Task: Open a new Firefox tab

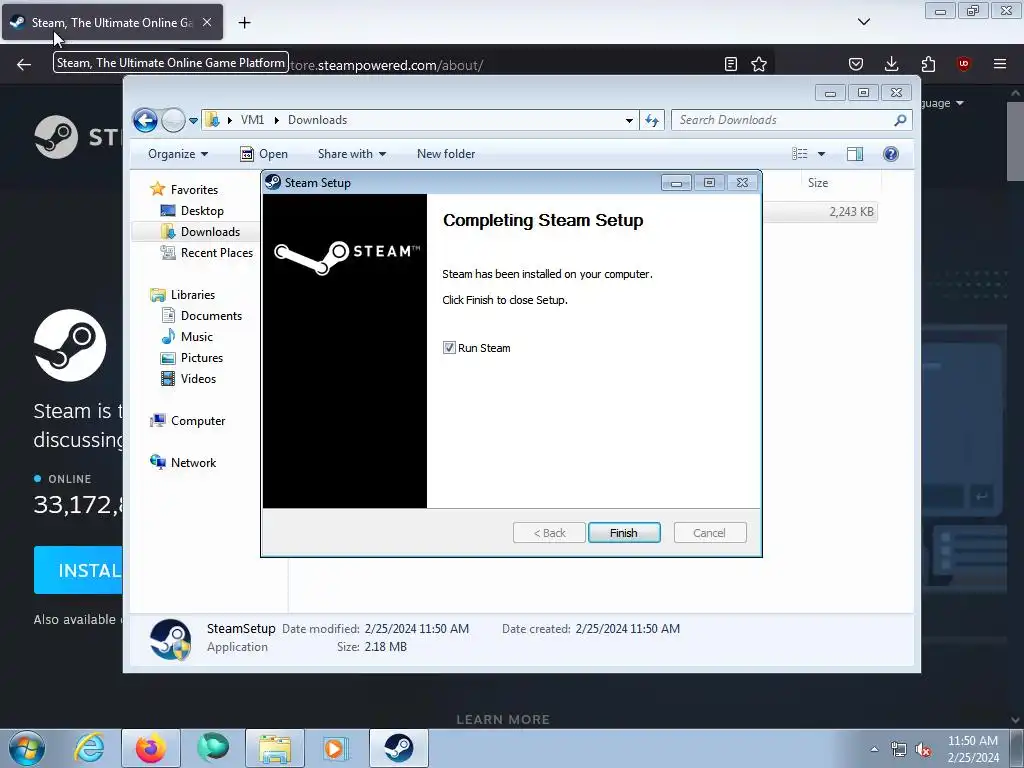Action: 244,23
